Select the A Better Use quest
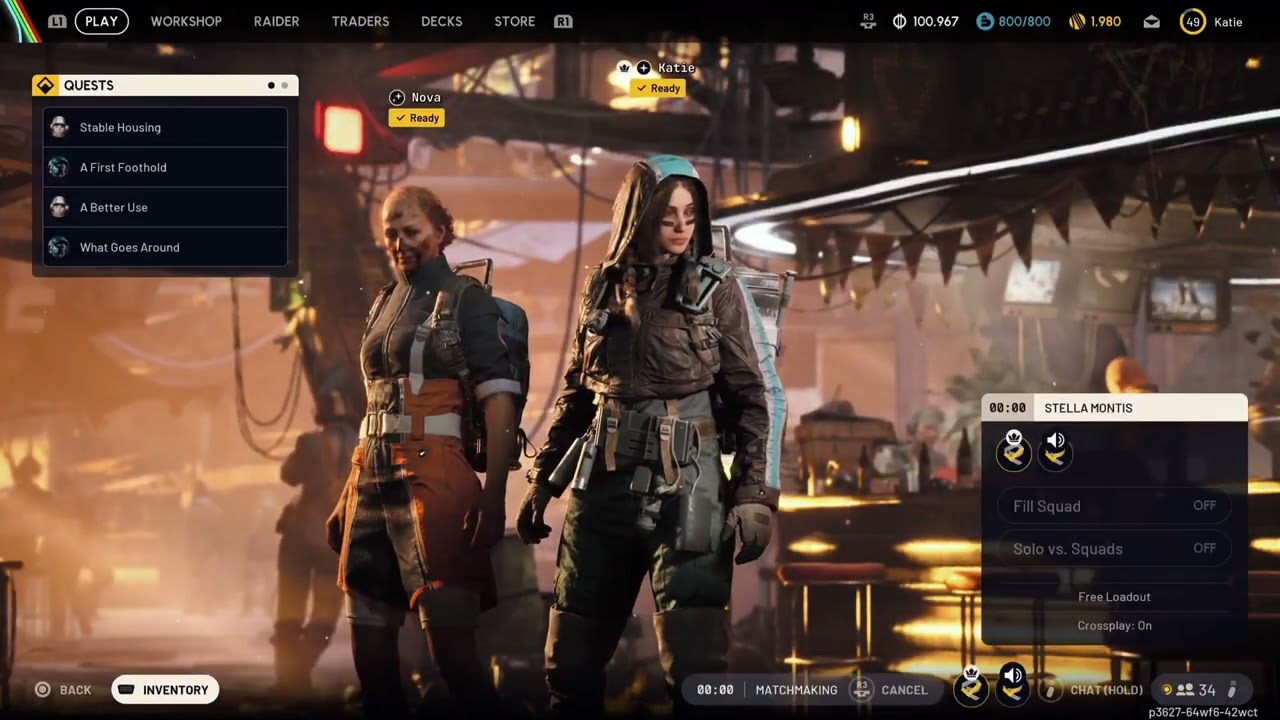 click(165, 207)
